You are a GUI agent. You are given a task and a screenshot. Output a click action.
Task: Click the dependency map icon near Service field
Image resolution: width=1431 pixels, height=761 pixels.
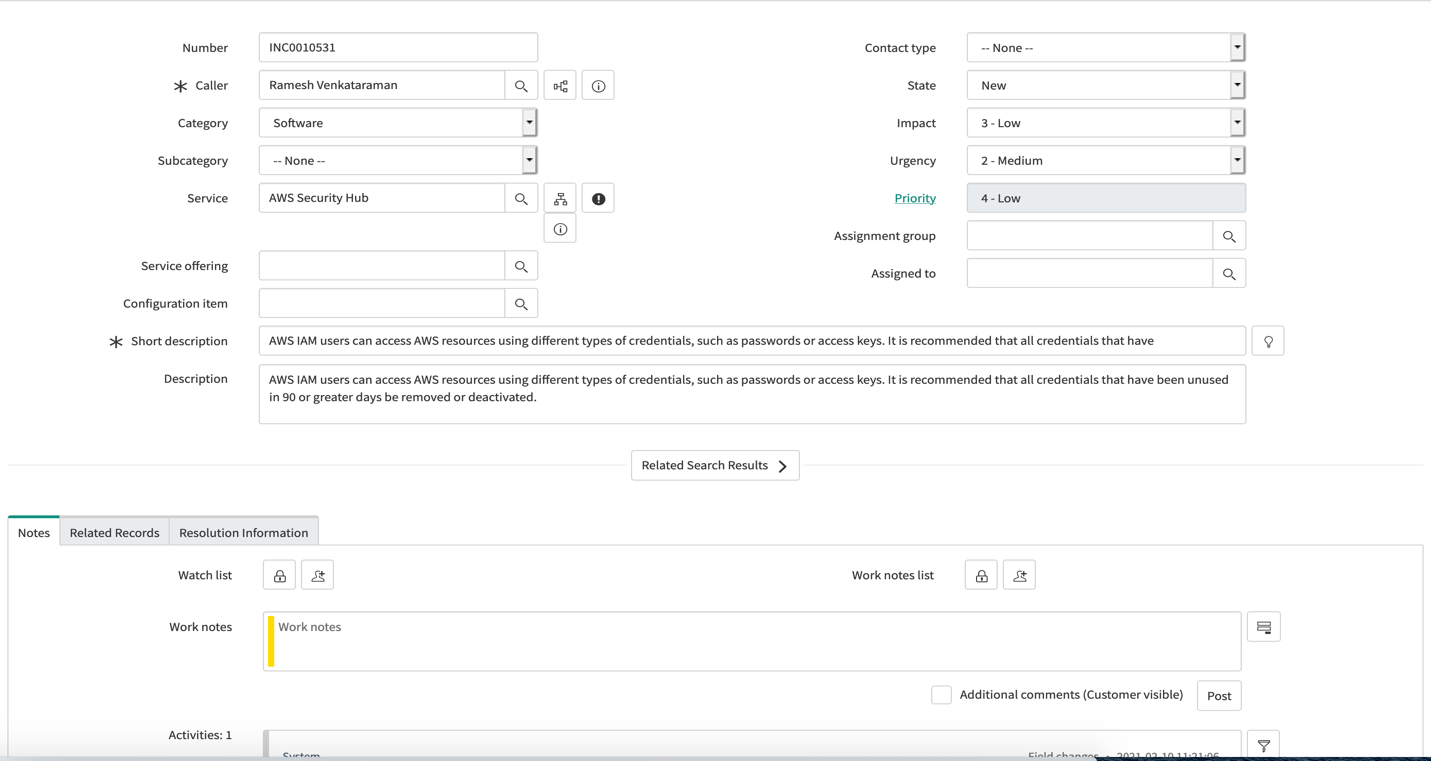[560, 197]
